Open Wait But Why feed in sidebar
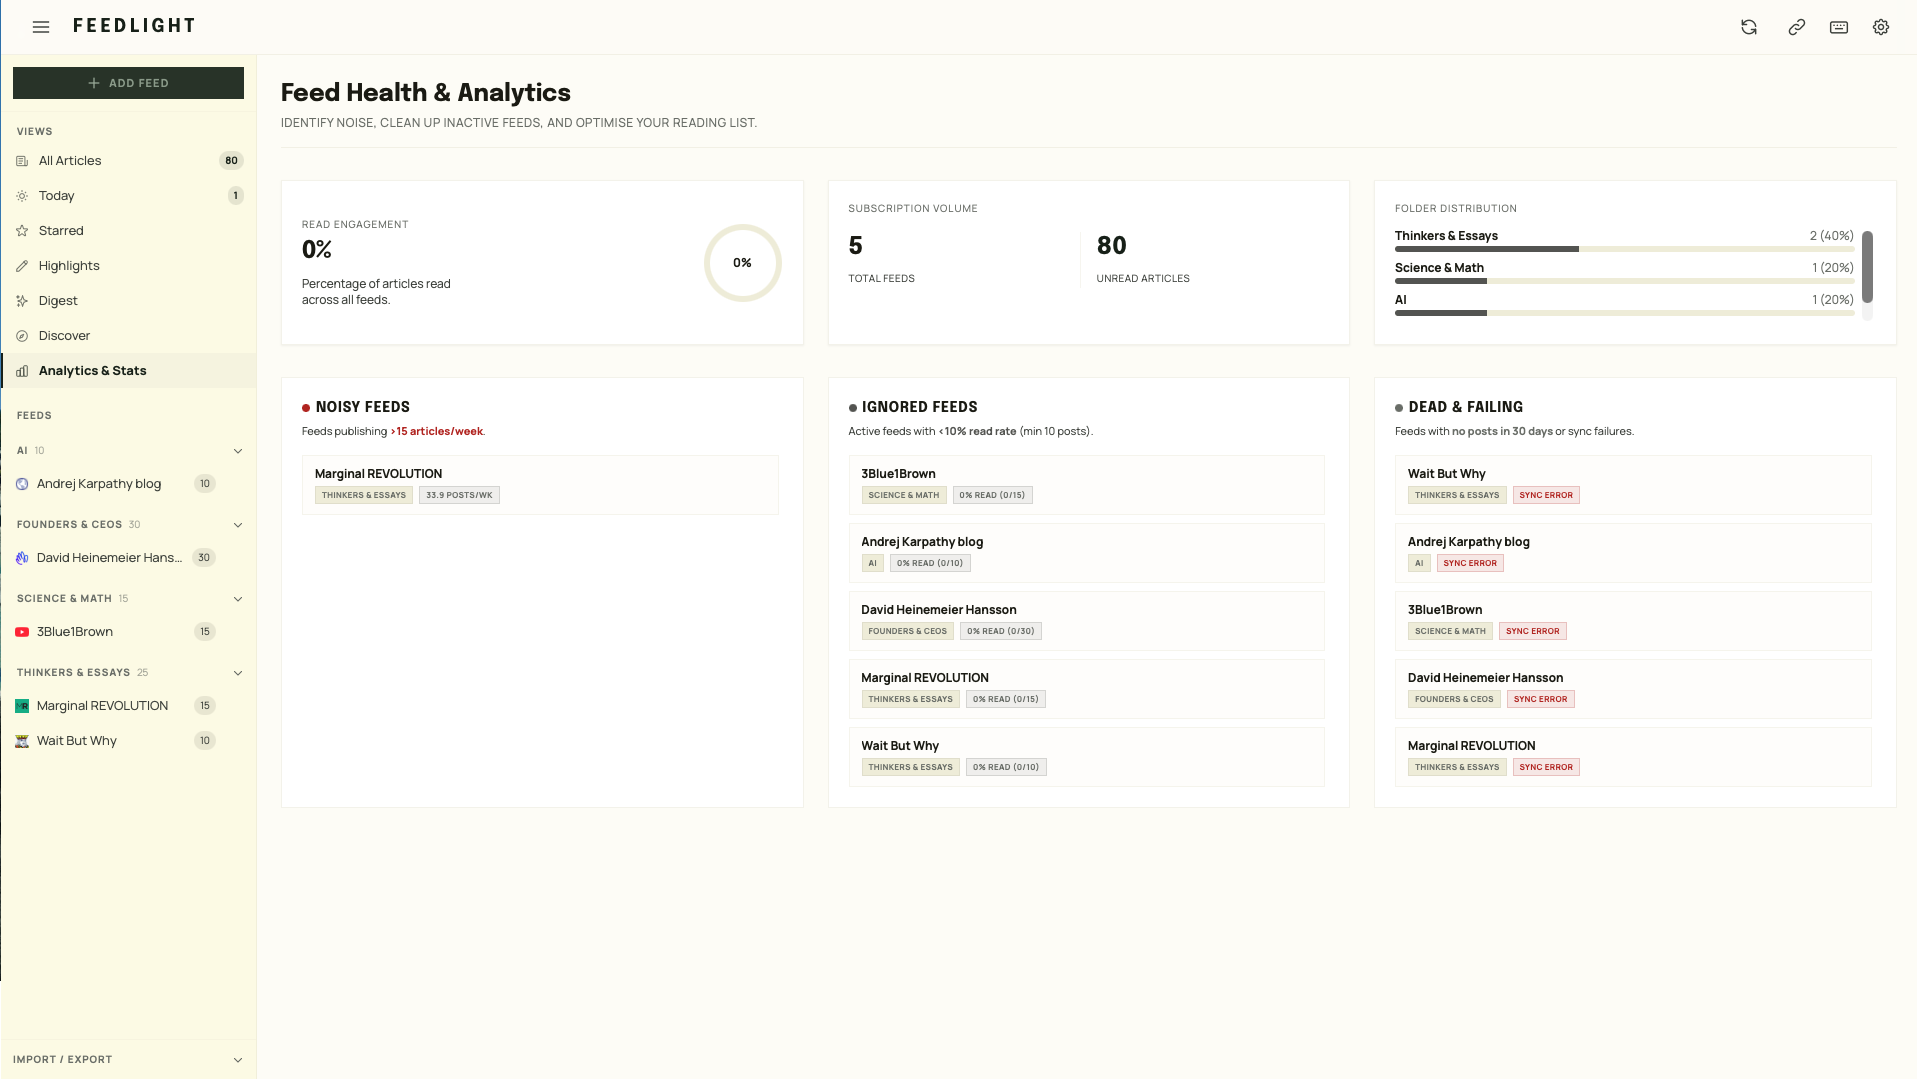The height and width of the screenshot is (1079, 1917). click(128, 741)
